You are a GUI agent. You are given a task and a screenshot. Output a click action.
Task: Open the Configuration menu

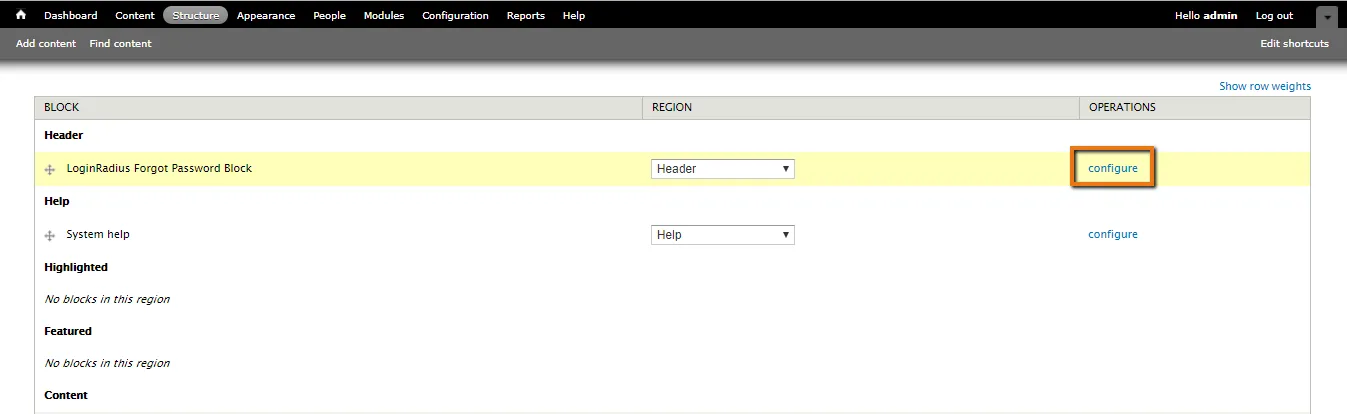pyautogui.click(x=455, y=16)
